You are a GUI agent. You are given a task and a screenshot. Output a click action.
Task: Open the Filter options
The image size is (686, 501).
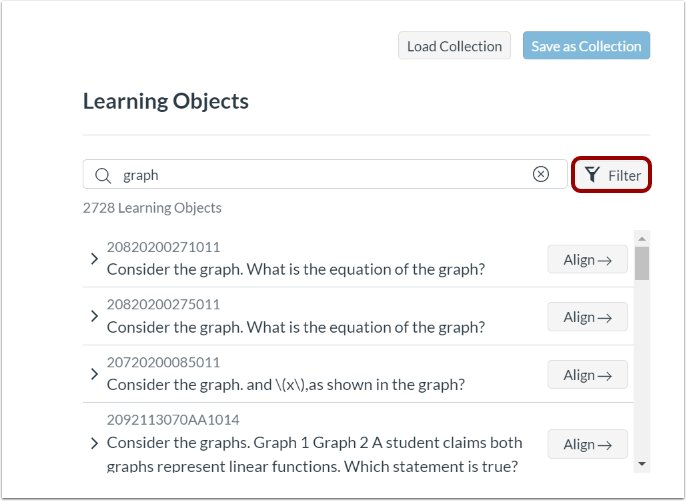tap(612, 175)
